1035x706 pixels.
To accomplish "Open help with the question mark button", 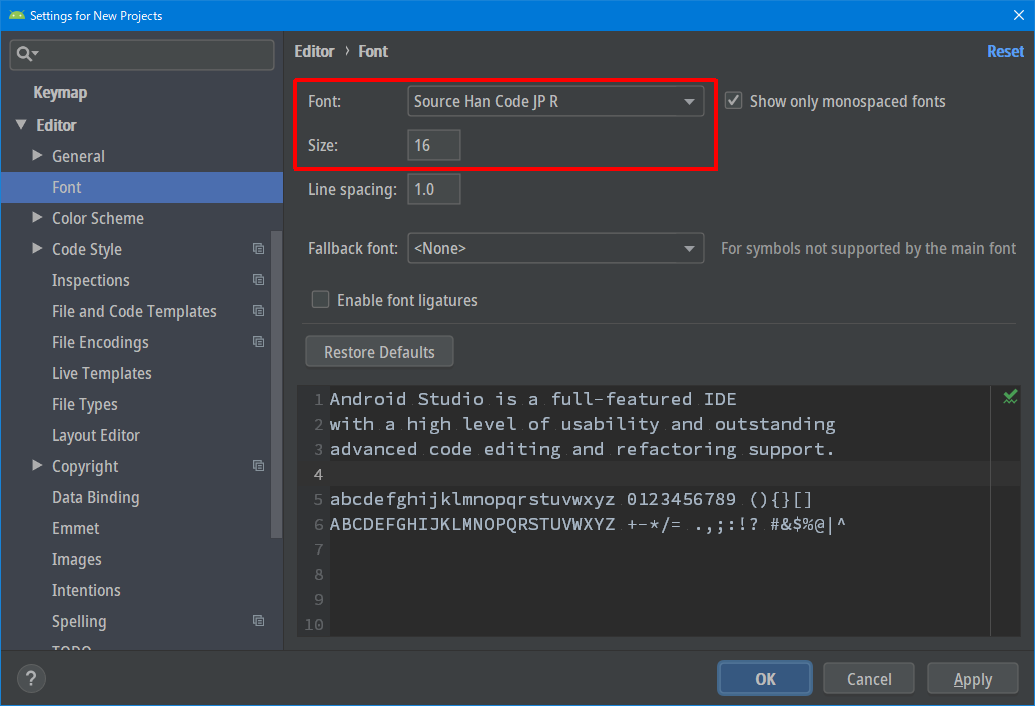I will coord(31,678).
